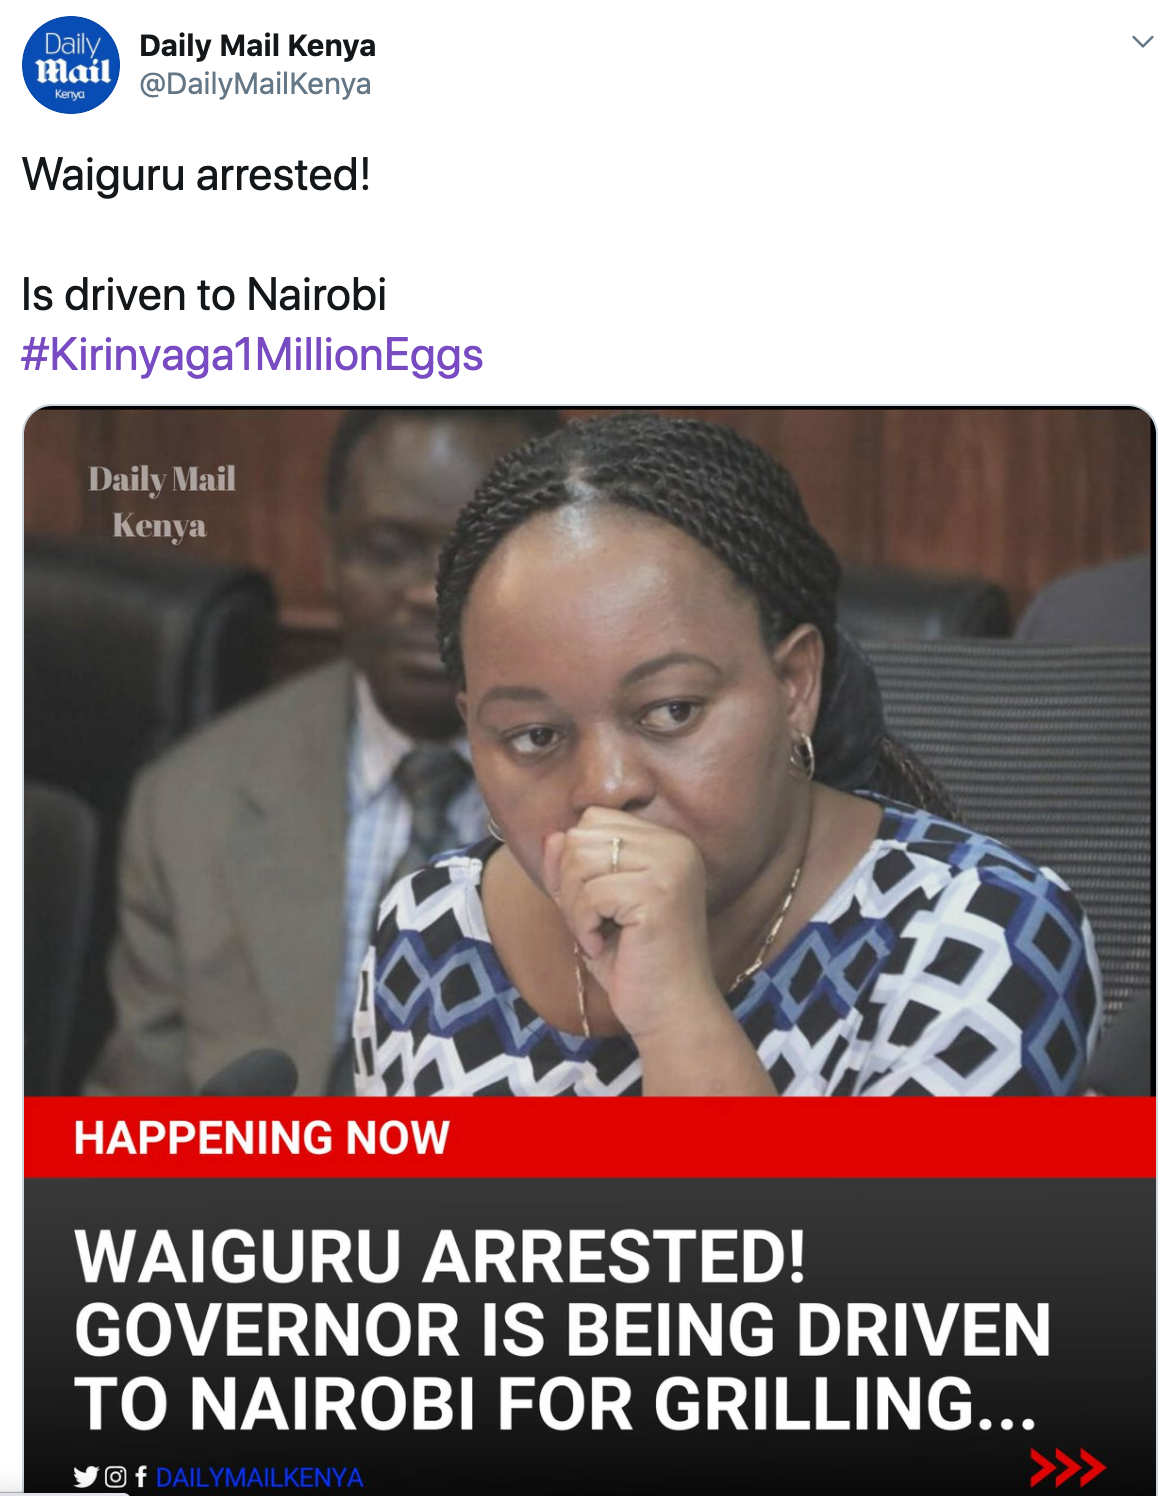
Task: Click the blue DAILYMAILKENYA text in footer
Action: 259,1477
